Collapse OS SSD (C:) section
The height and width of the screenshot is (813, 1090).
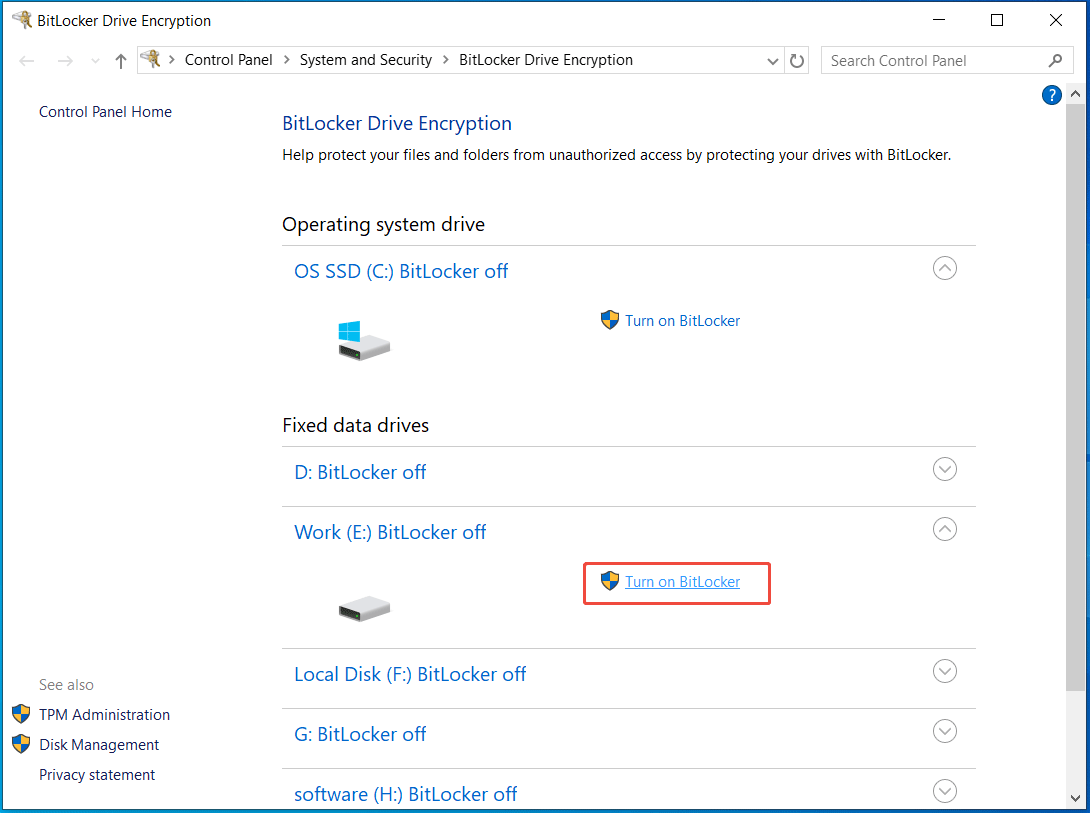tap(945, 268)
